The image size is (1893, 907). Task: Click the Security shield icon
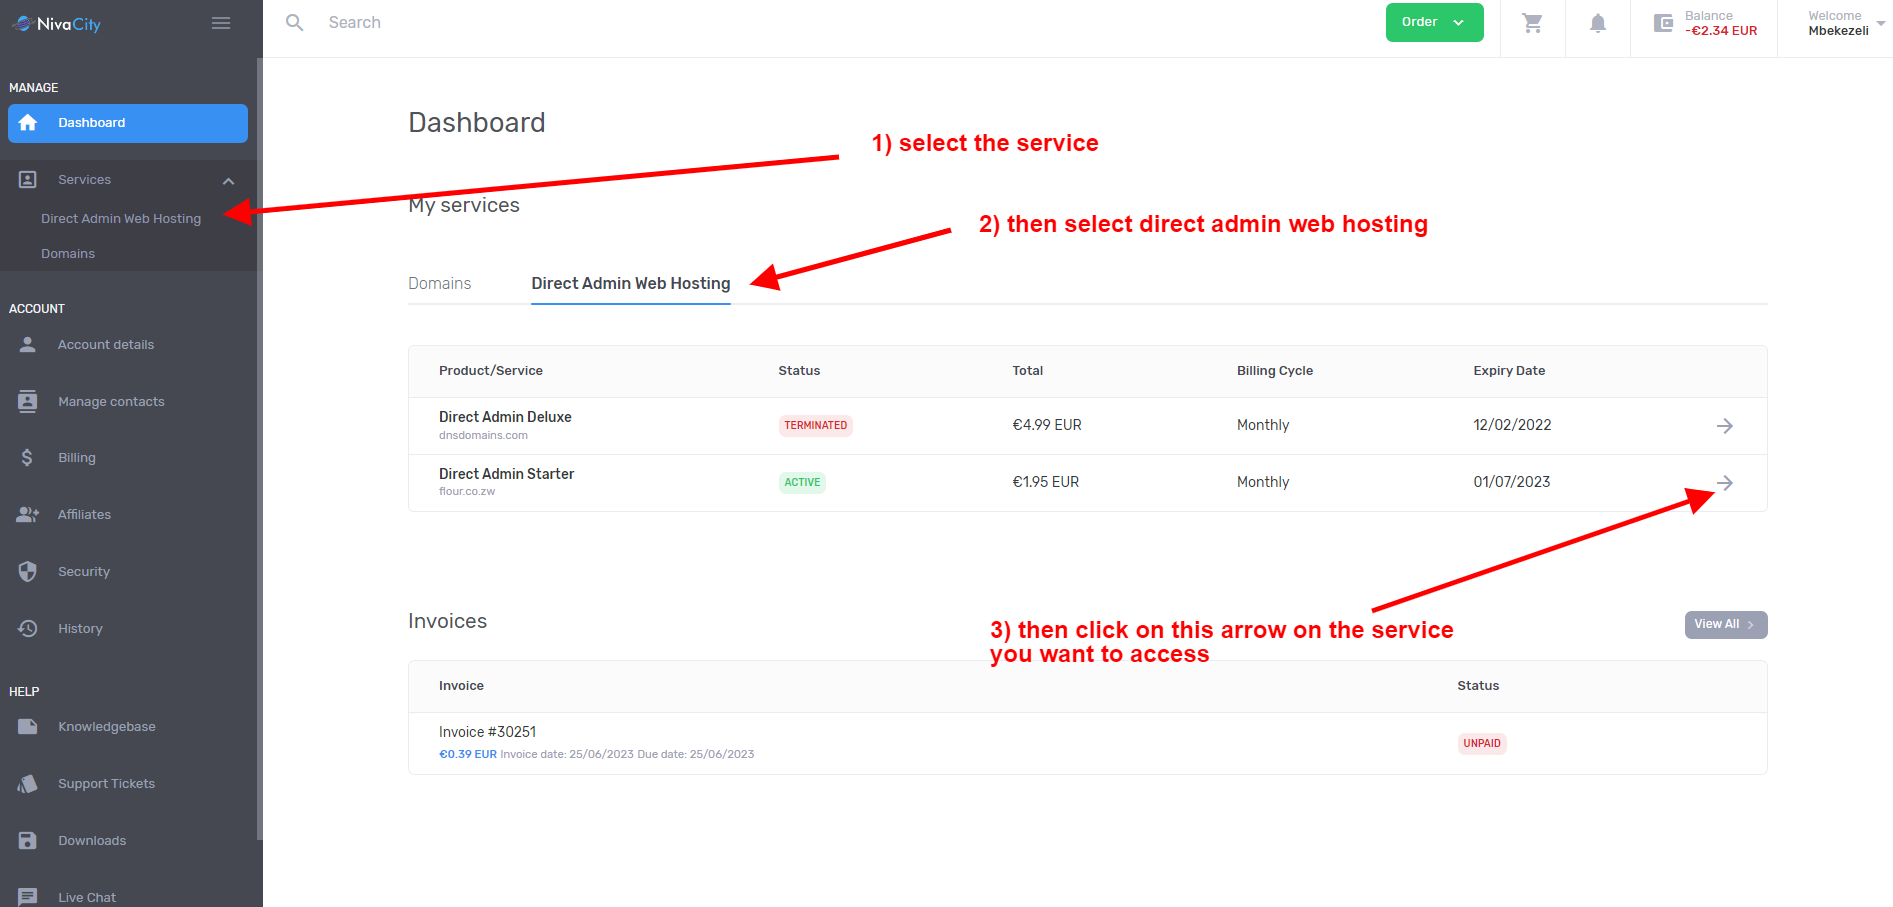[28, 572]
